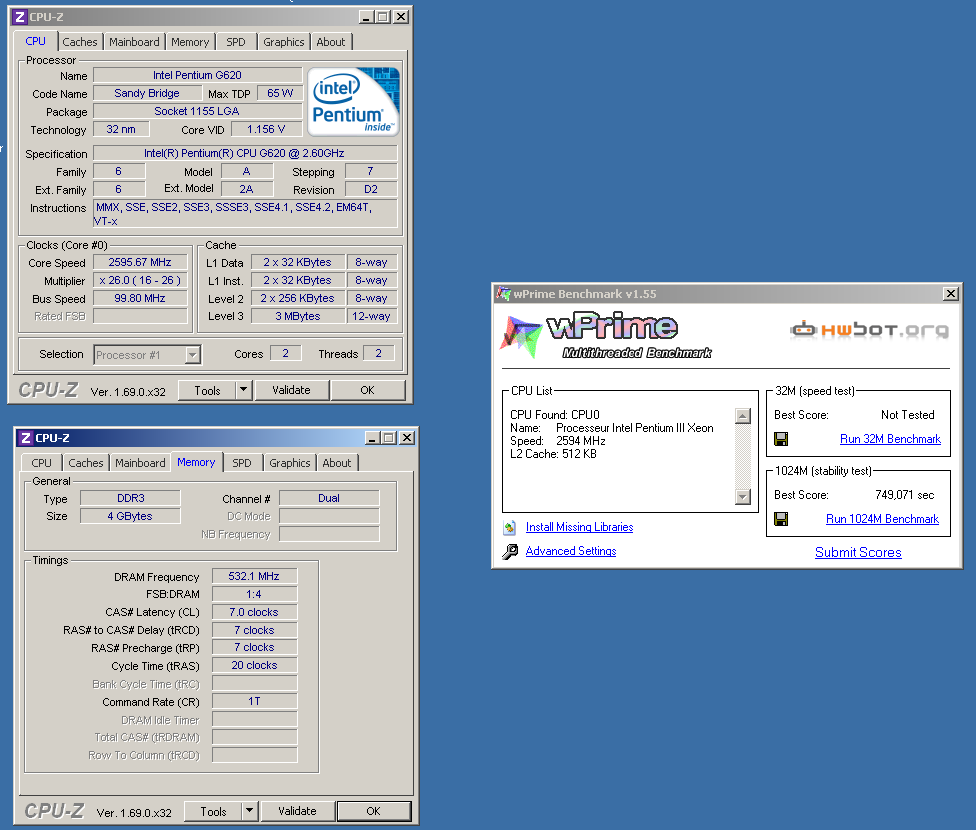Click OK in top CPU-Z window
The height and width of the screenshot is (830, 976).
(367, 390)
